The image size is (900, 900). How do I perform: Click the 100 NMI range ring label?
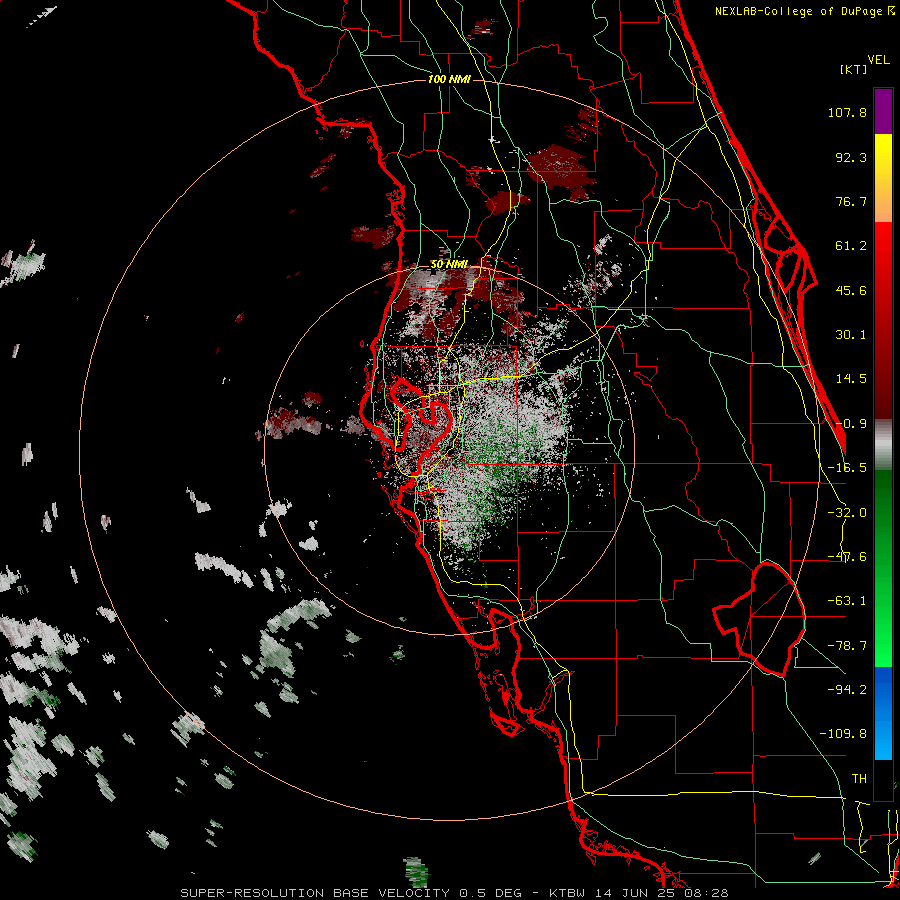pyautogui.click(x=449, y=79)
